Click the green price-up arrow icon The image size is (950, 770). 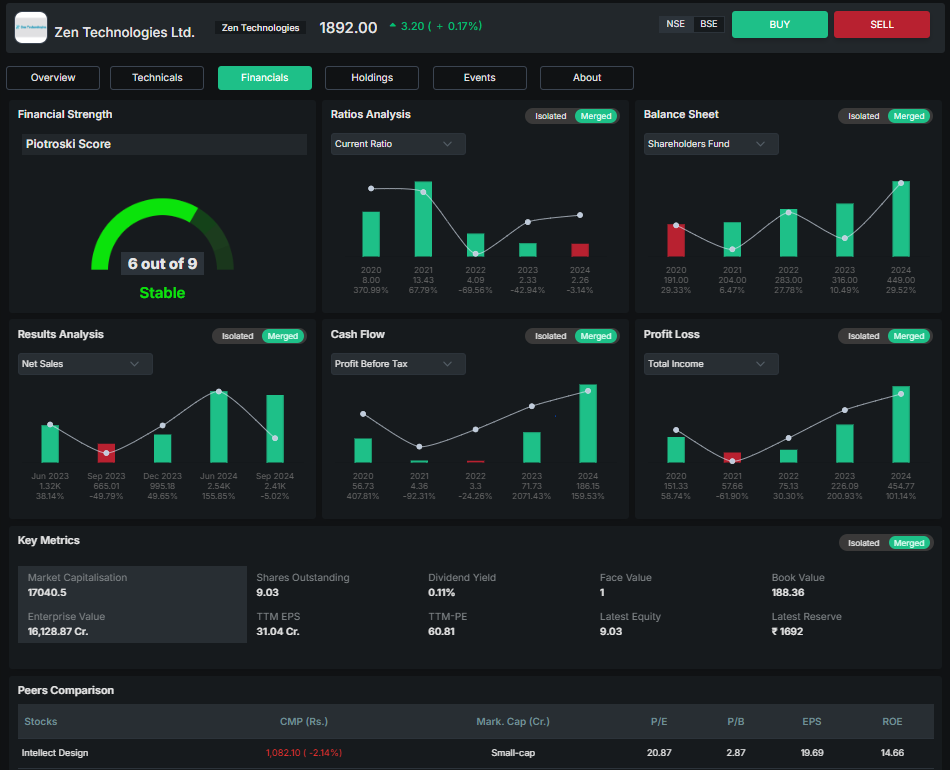[x=393, y=25]
